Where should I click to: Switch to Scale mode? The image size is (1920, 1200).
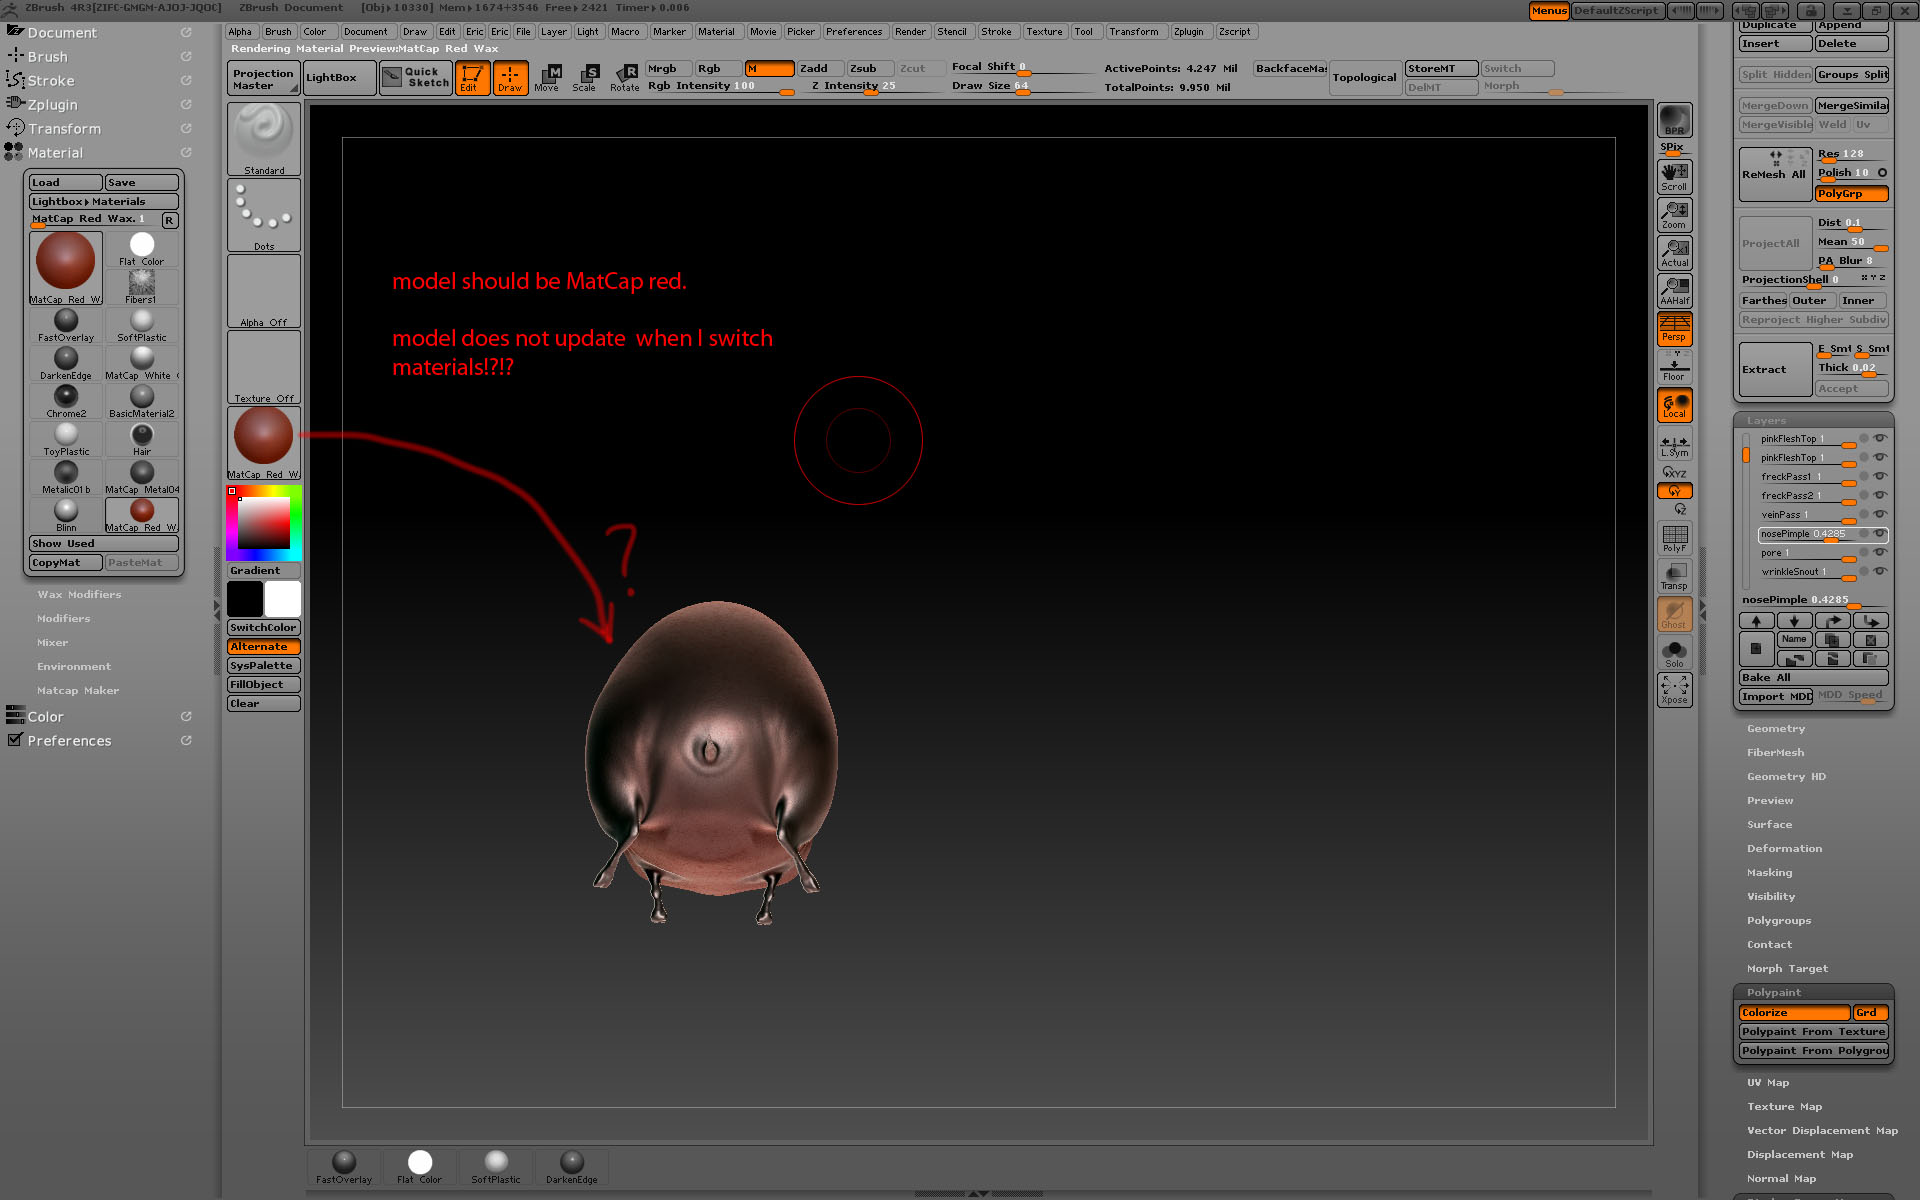click(x=585, y=78)
